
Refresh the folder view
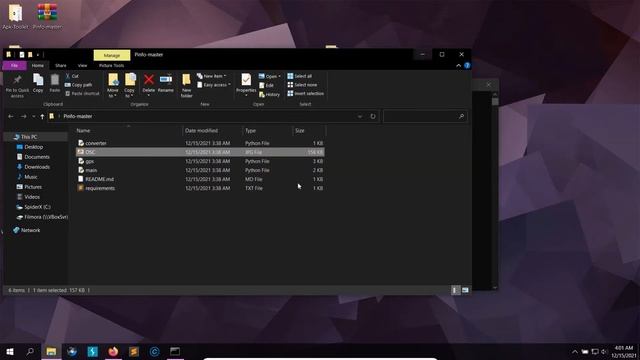tap(373, 116)
